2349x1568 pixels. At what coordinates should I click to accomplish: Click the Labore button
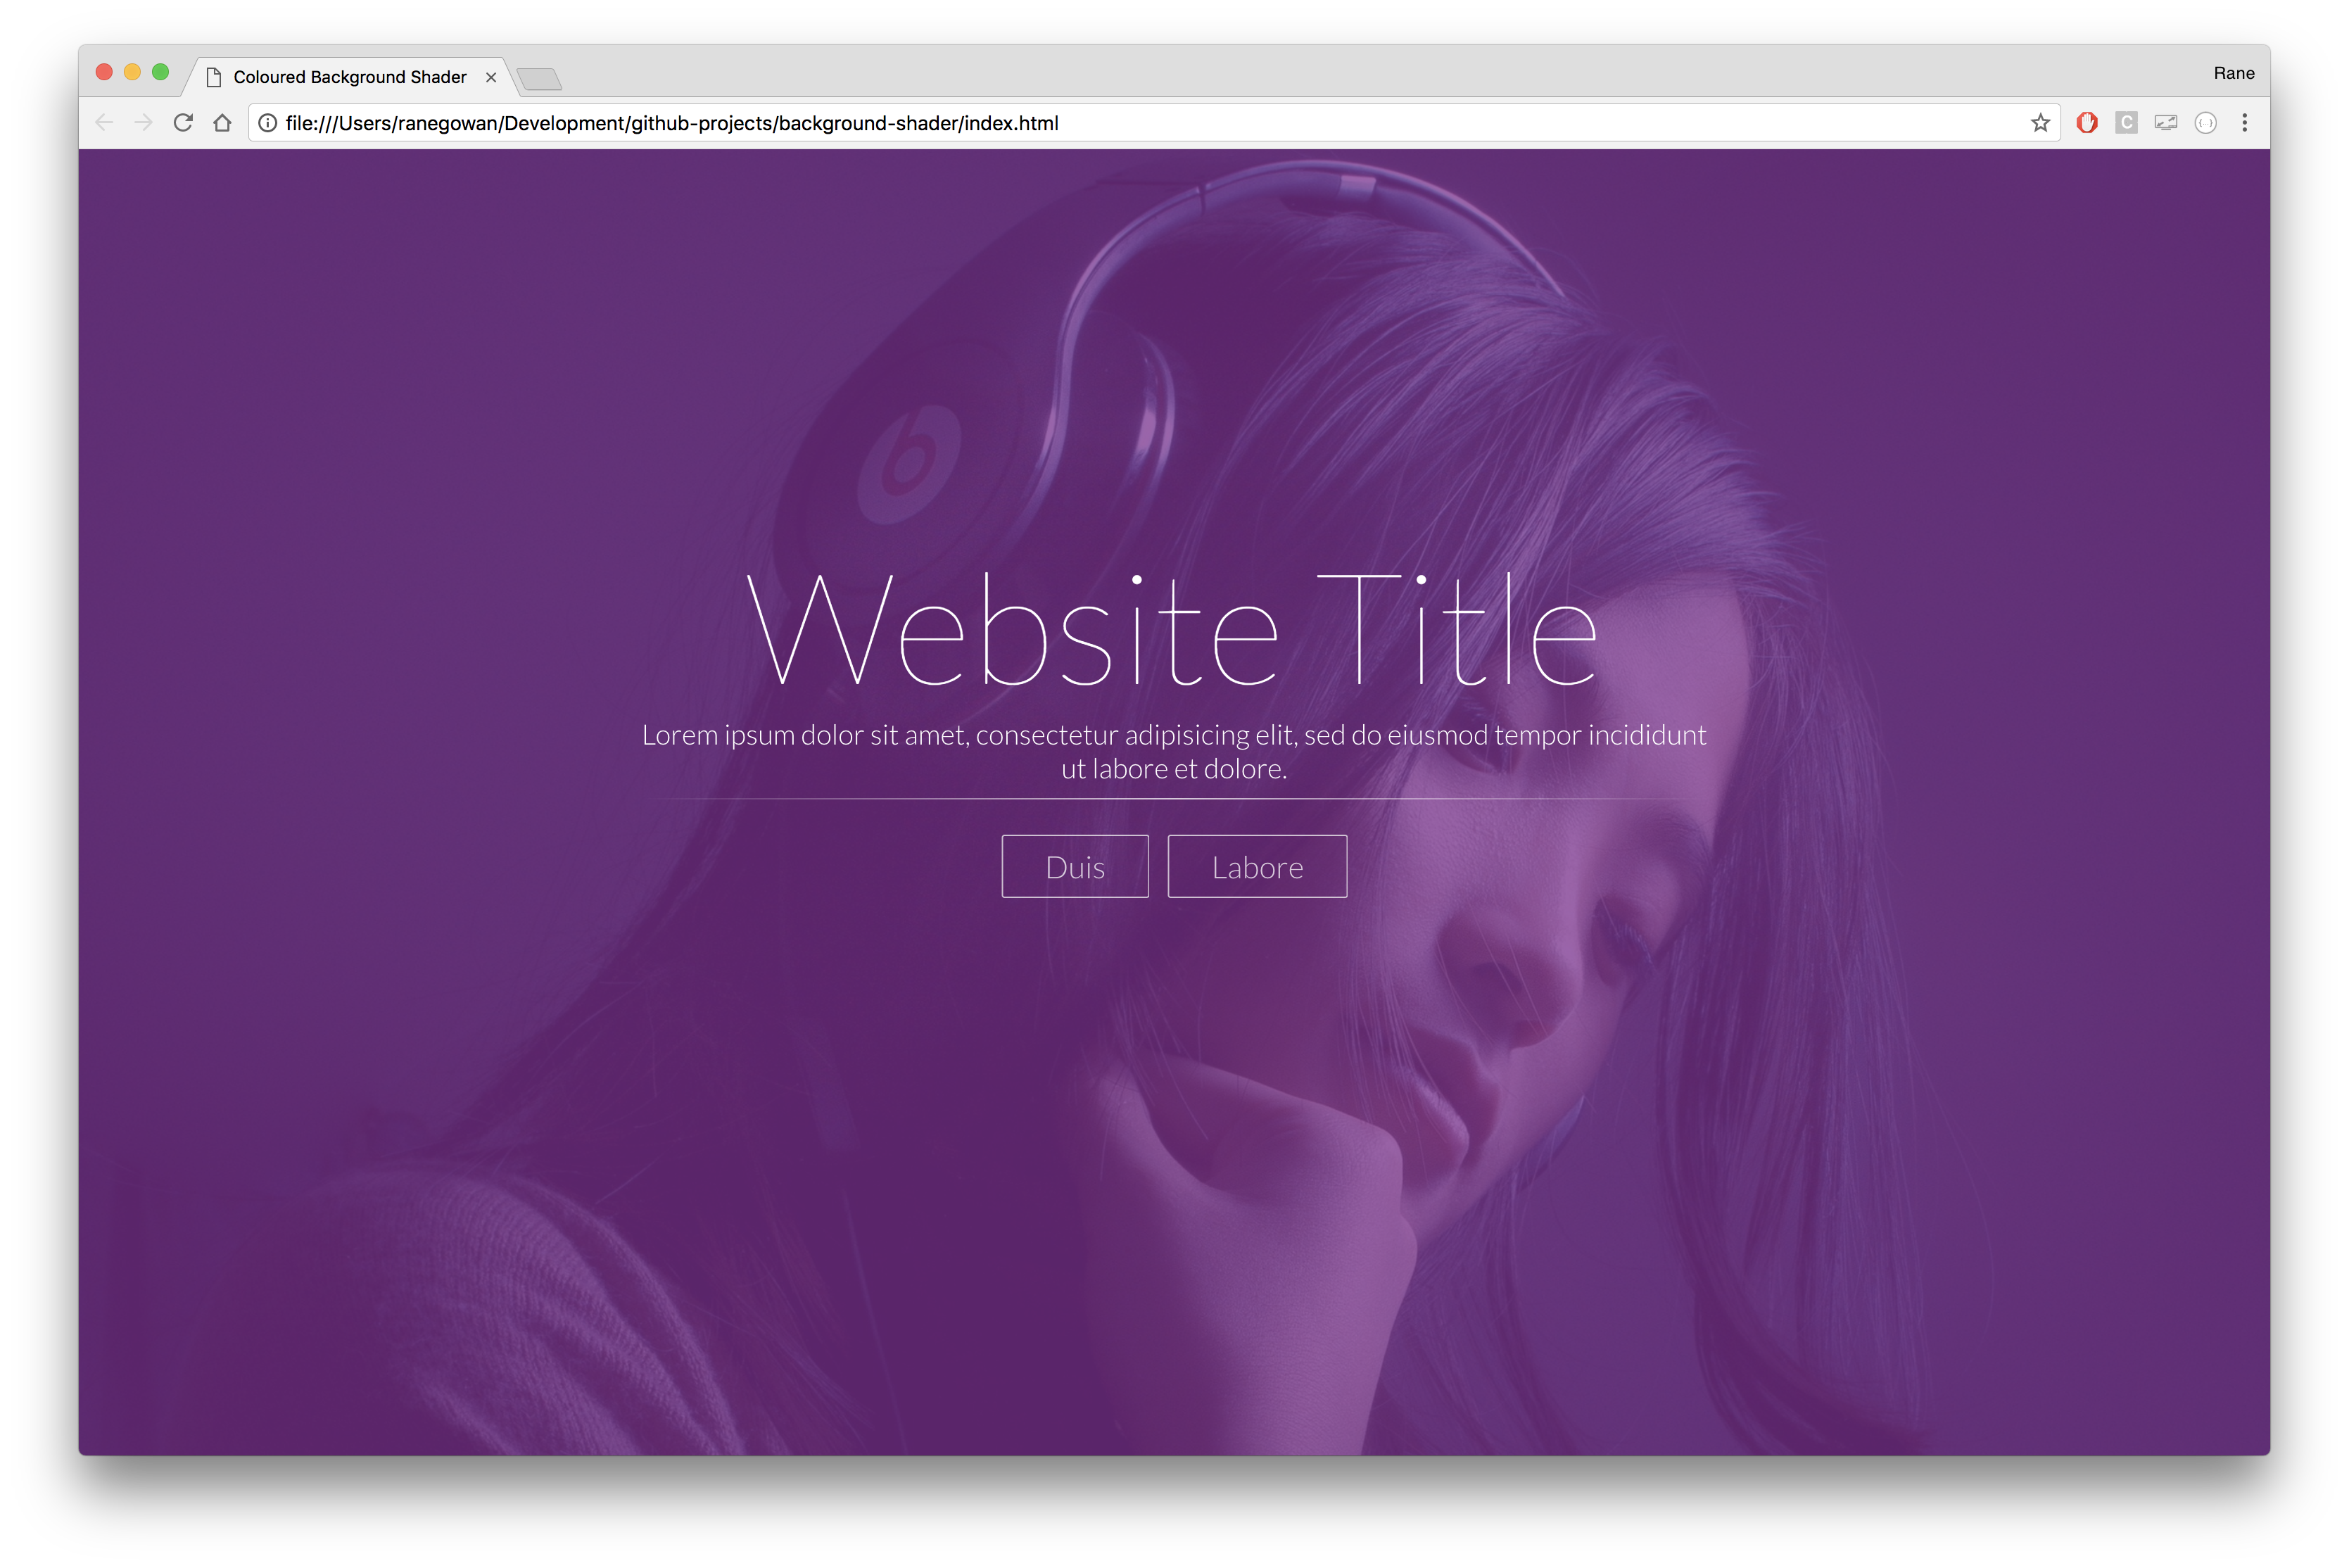(1257, 866)
